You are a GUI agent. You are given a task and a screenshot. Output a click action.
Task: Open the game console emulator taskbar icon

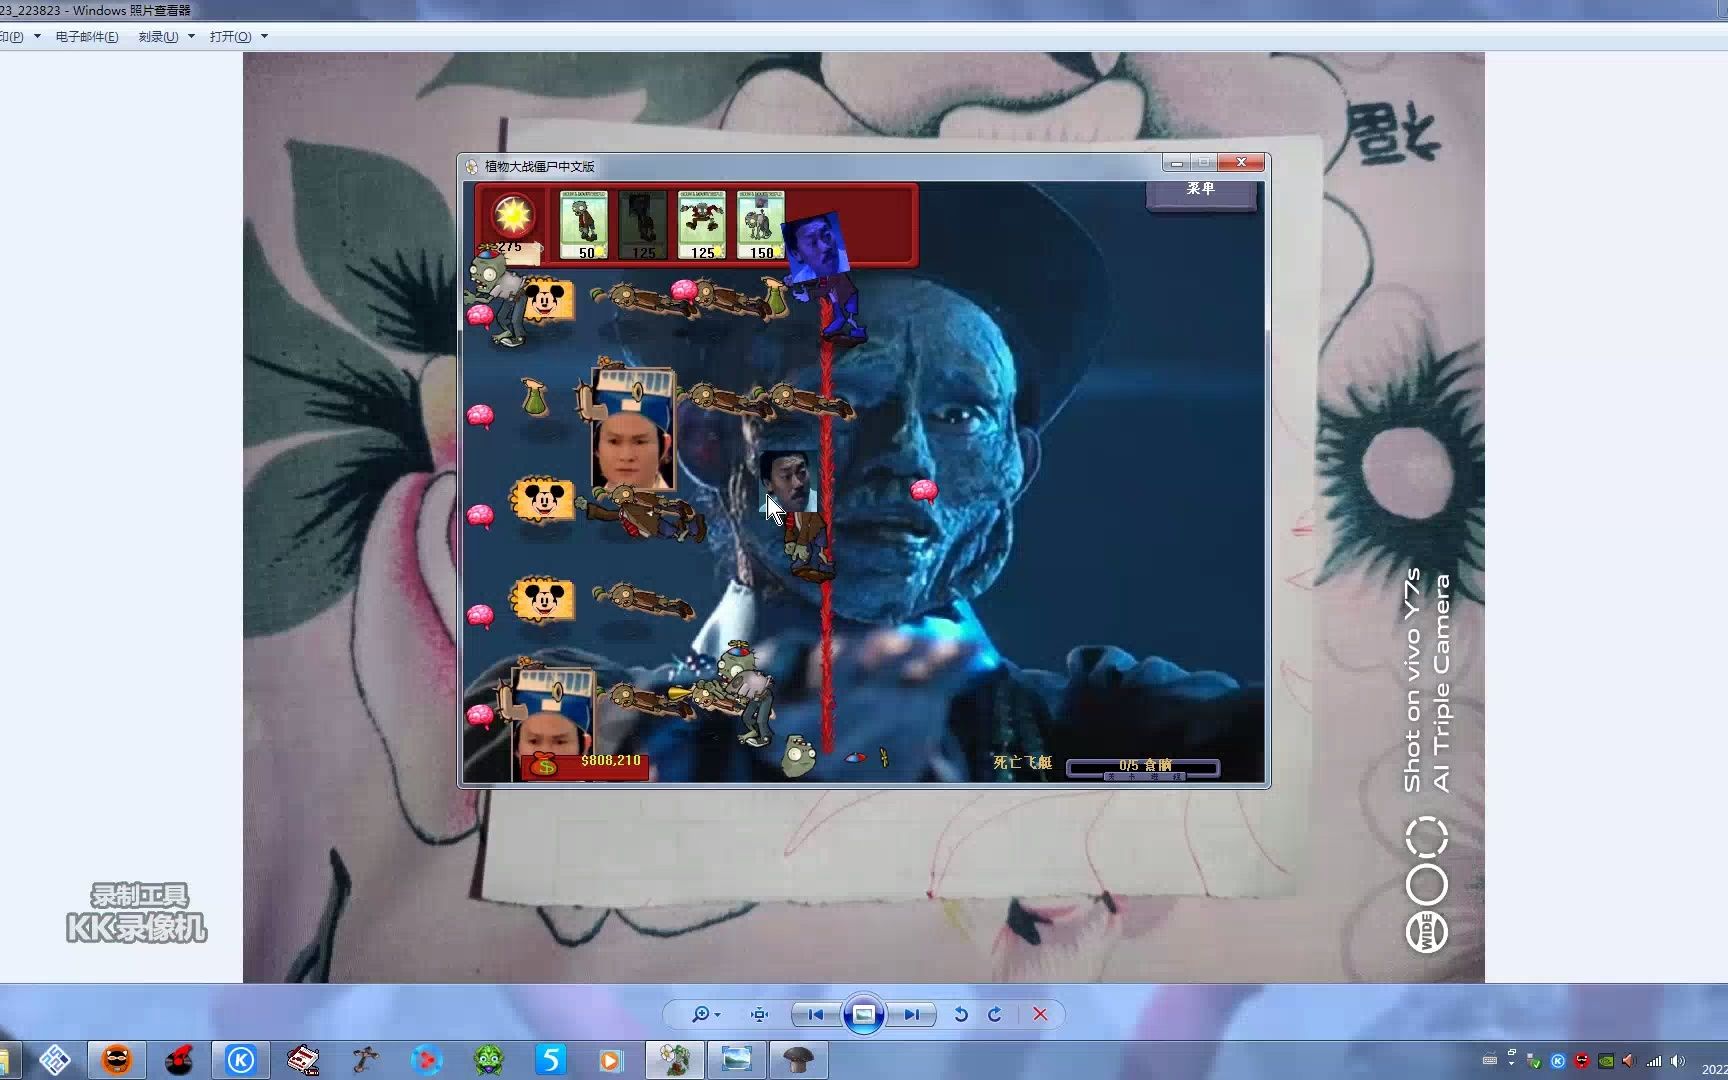click(303, 1060)
